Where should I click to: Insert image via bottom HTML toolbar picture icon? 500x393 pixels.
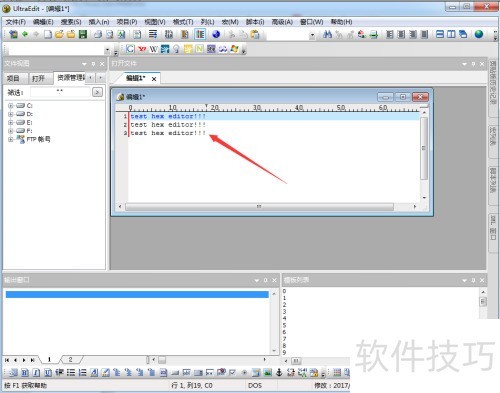tap(268, 372)
